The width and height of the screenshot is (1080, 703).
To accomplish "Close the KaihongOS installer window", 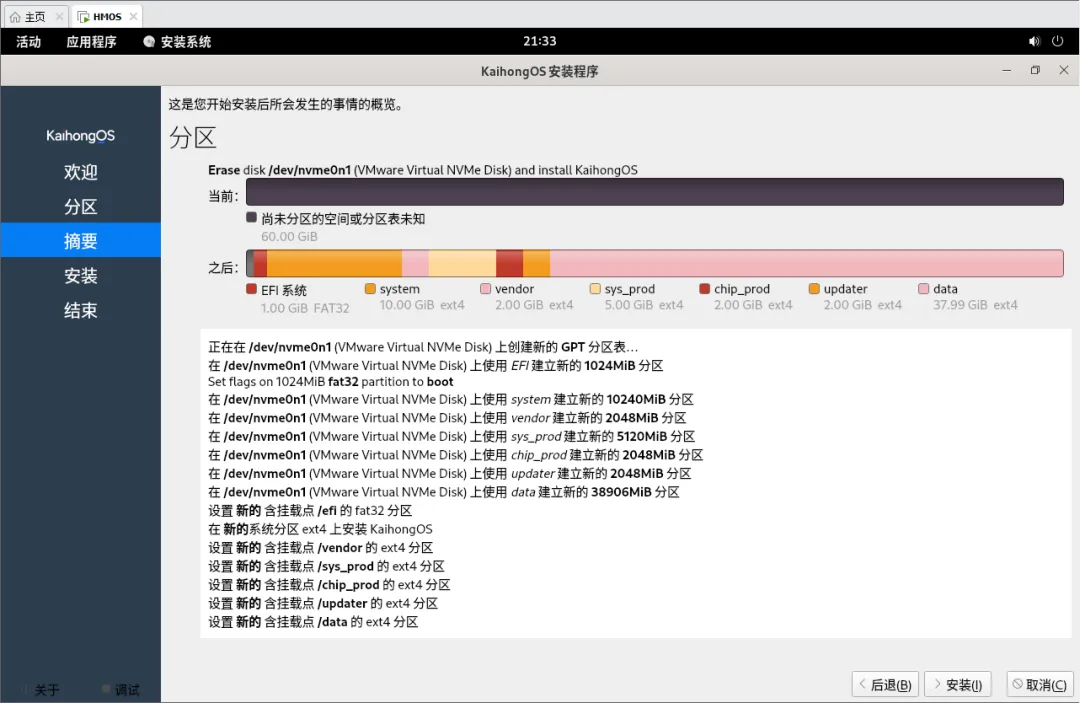I will pyautogui.click(x=1063, y=70).
